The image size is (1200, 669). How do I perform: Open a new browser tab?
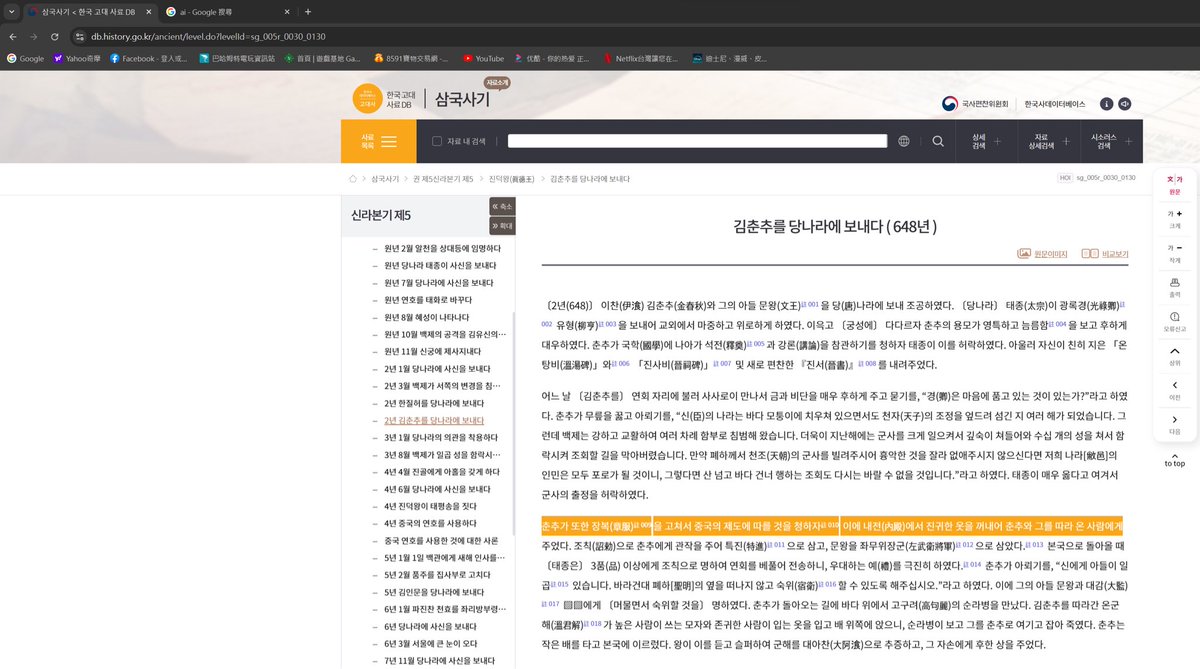point(307,12)
